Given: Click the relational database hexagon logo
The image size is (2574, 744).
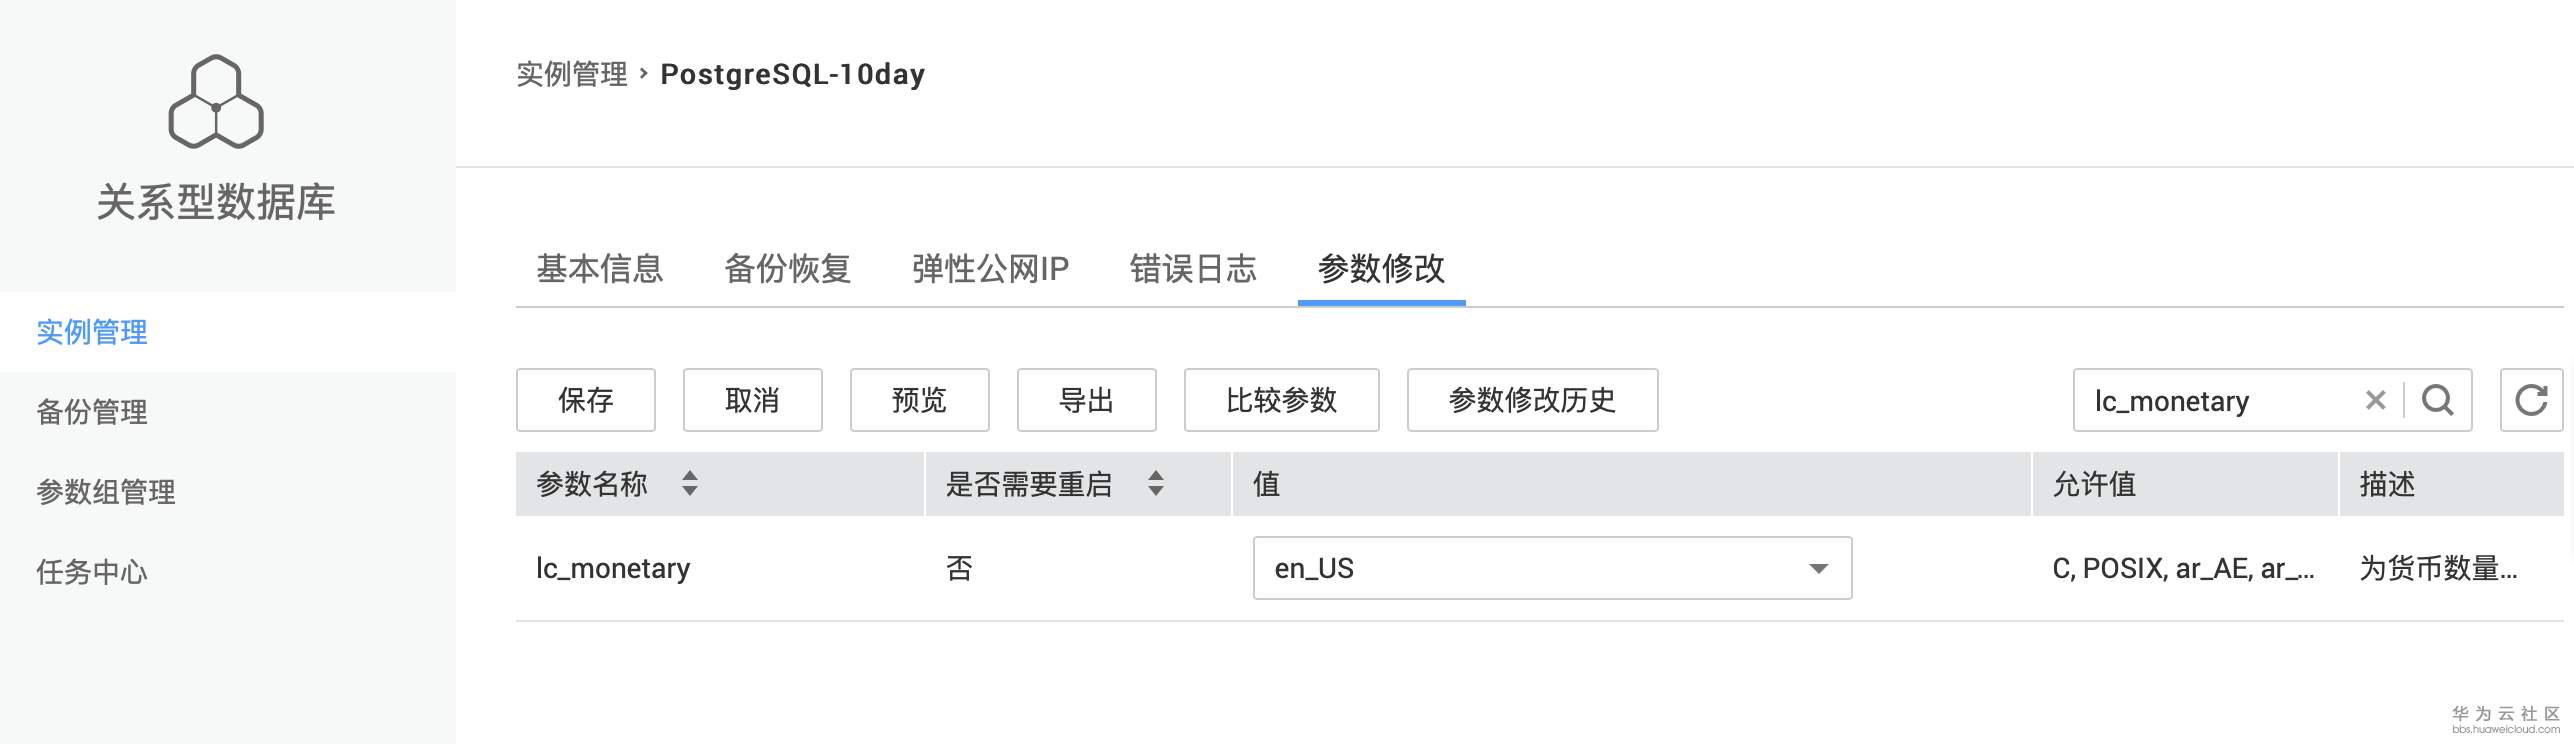Looking at the screenshot, I should [216, 102].
